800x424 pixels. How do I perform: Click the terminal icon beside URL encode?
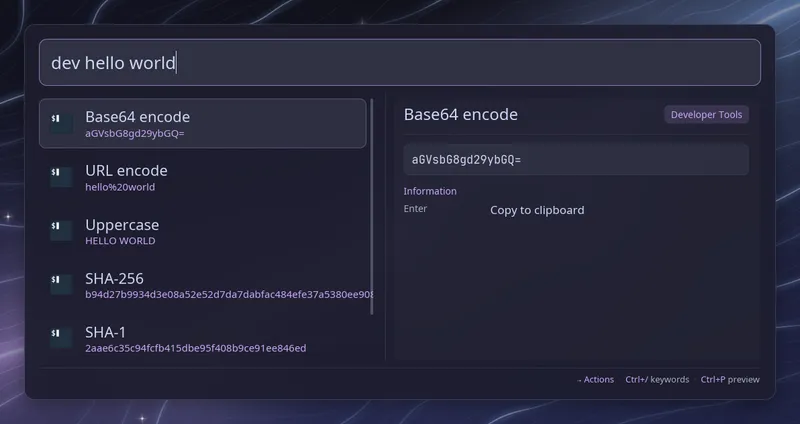61,177
